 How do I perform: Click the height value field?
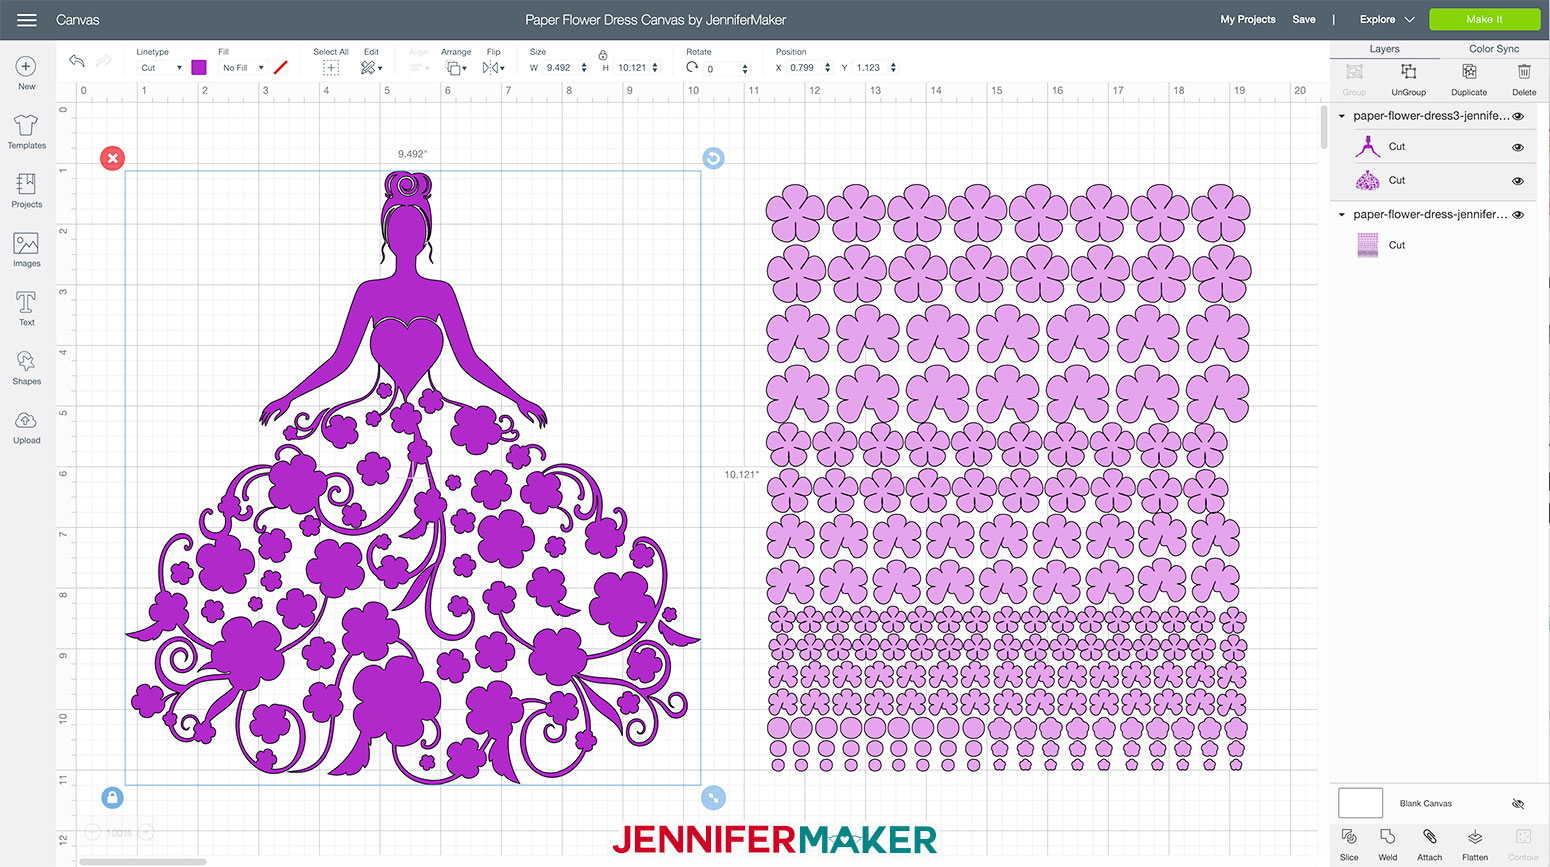coord(632,68)
